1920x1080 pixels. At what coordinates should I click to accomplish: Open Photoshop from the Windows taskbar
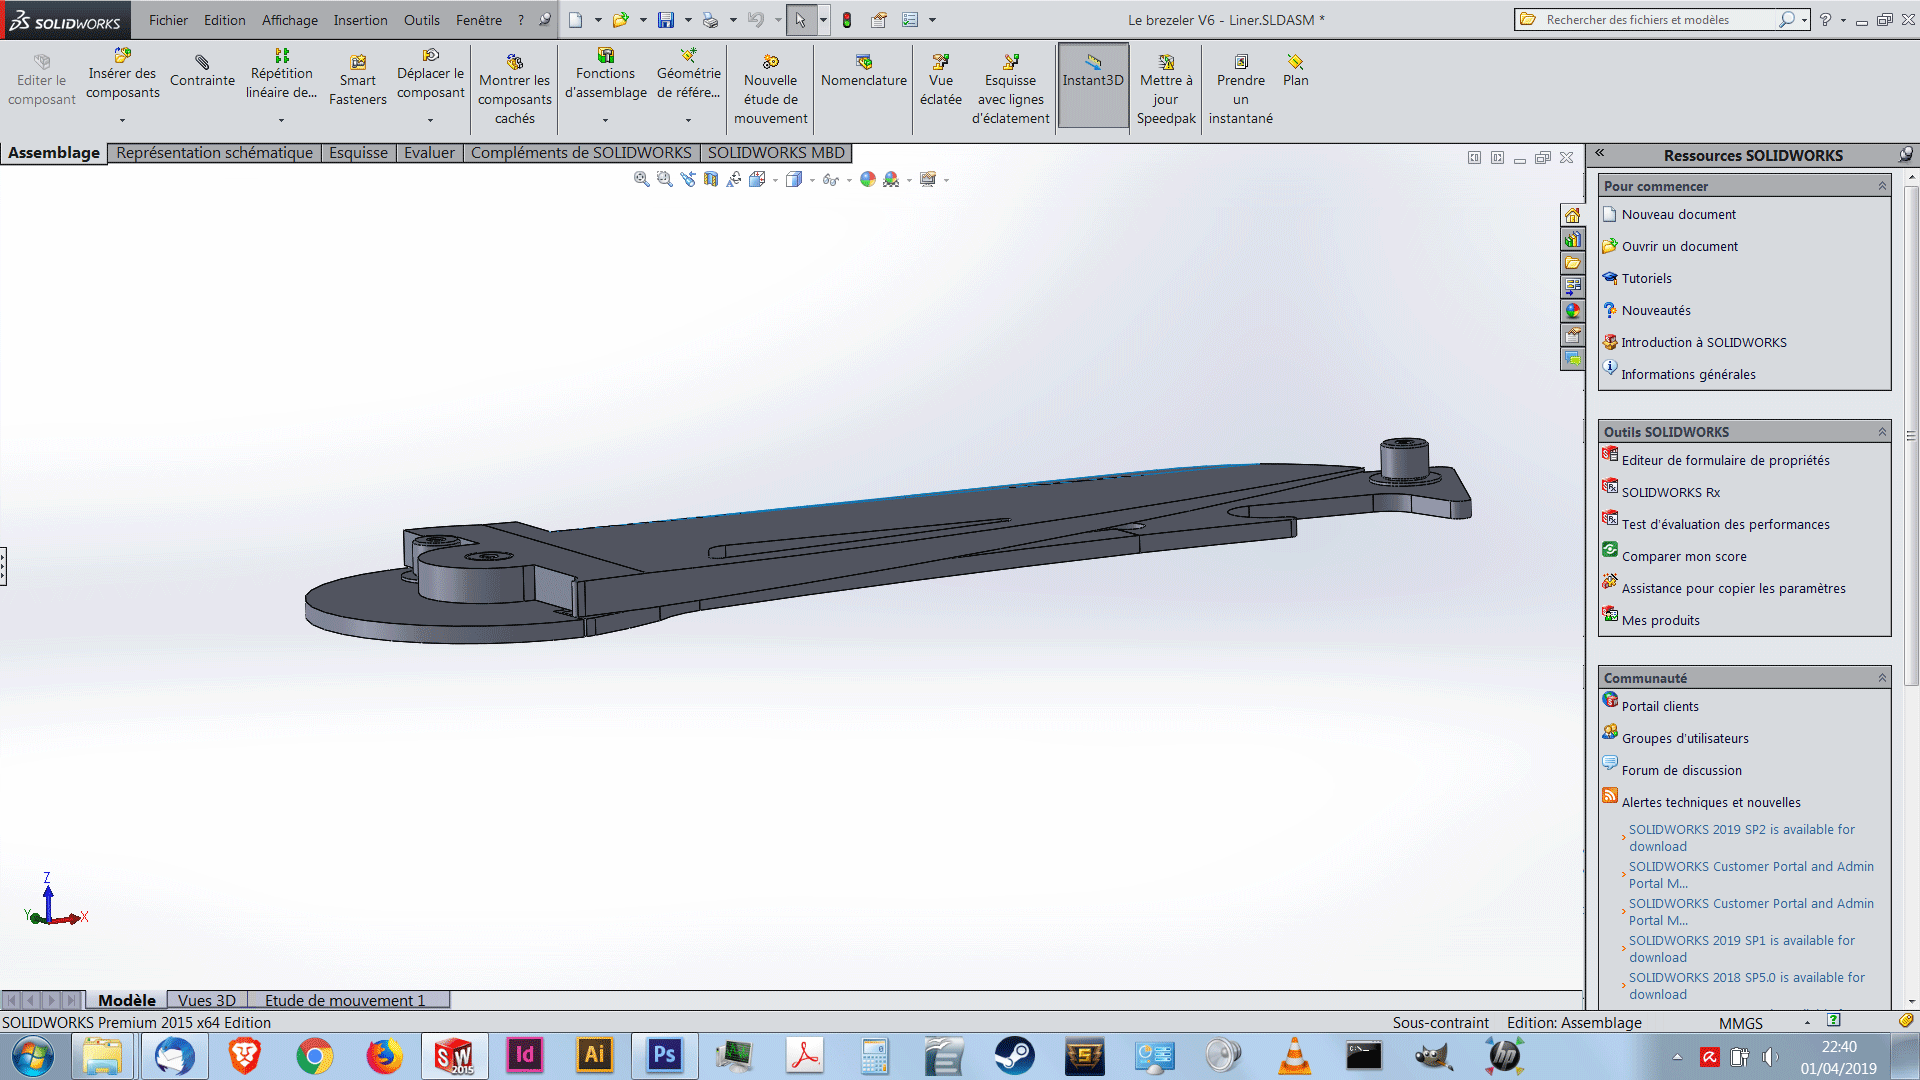(x=664, y=1055)
